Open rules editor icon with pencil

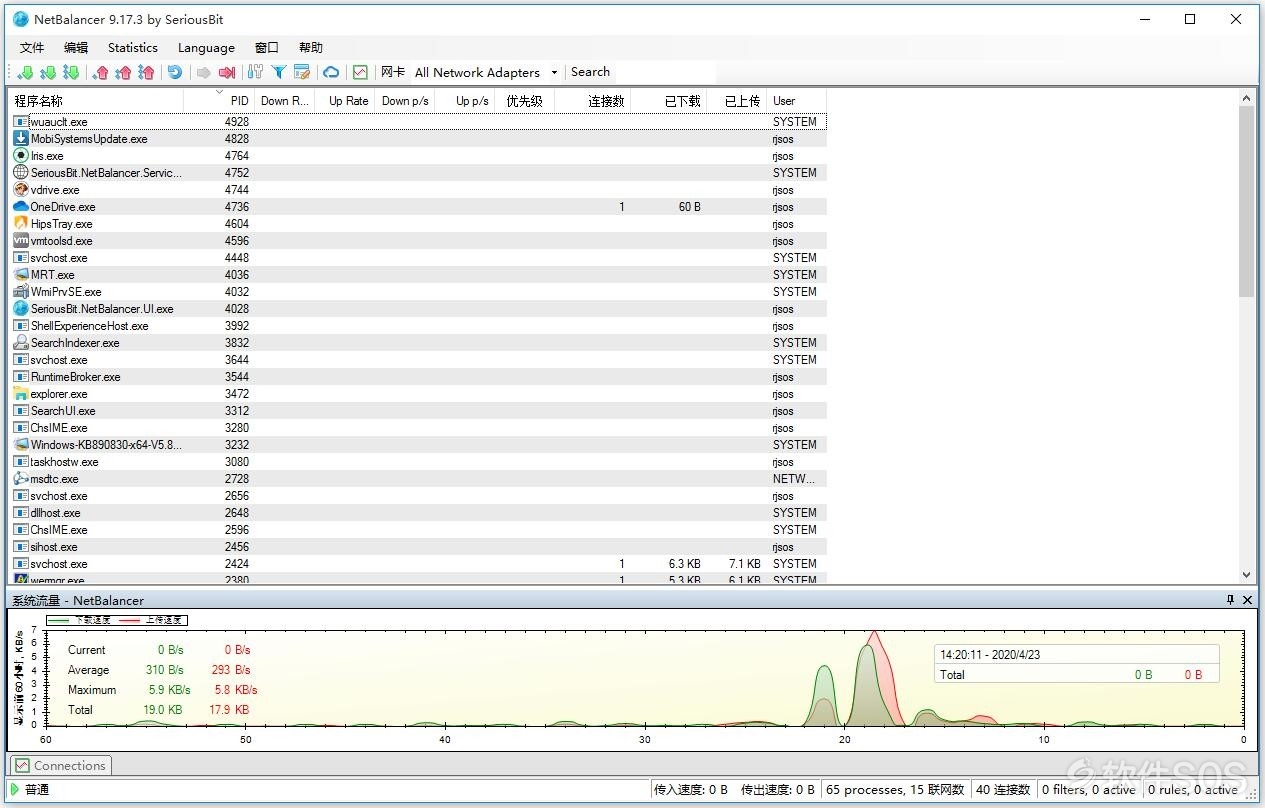pos(302,72)
